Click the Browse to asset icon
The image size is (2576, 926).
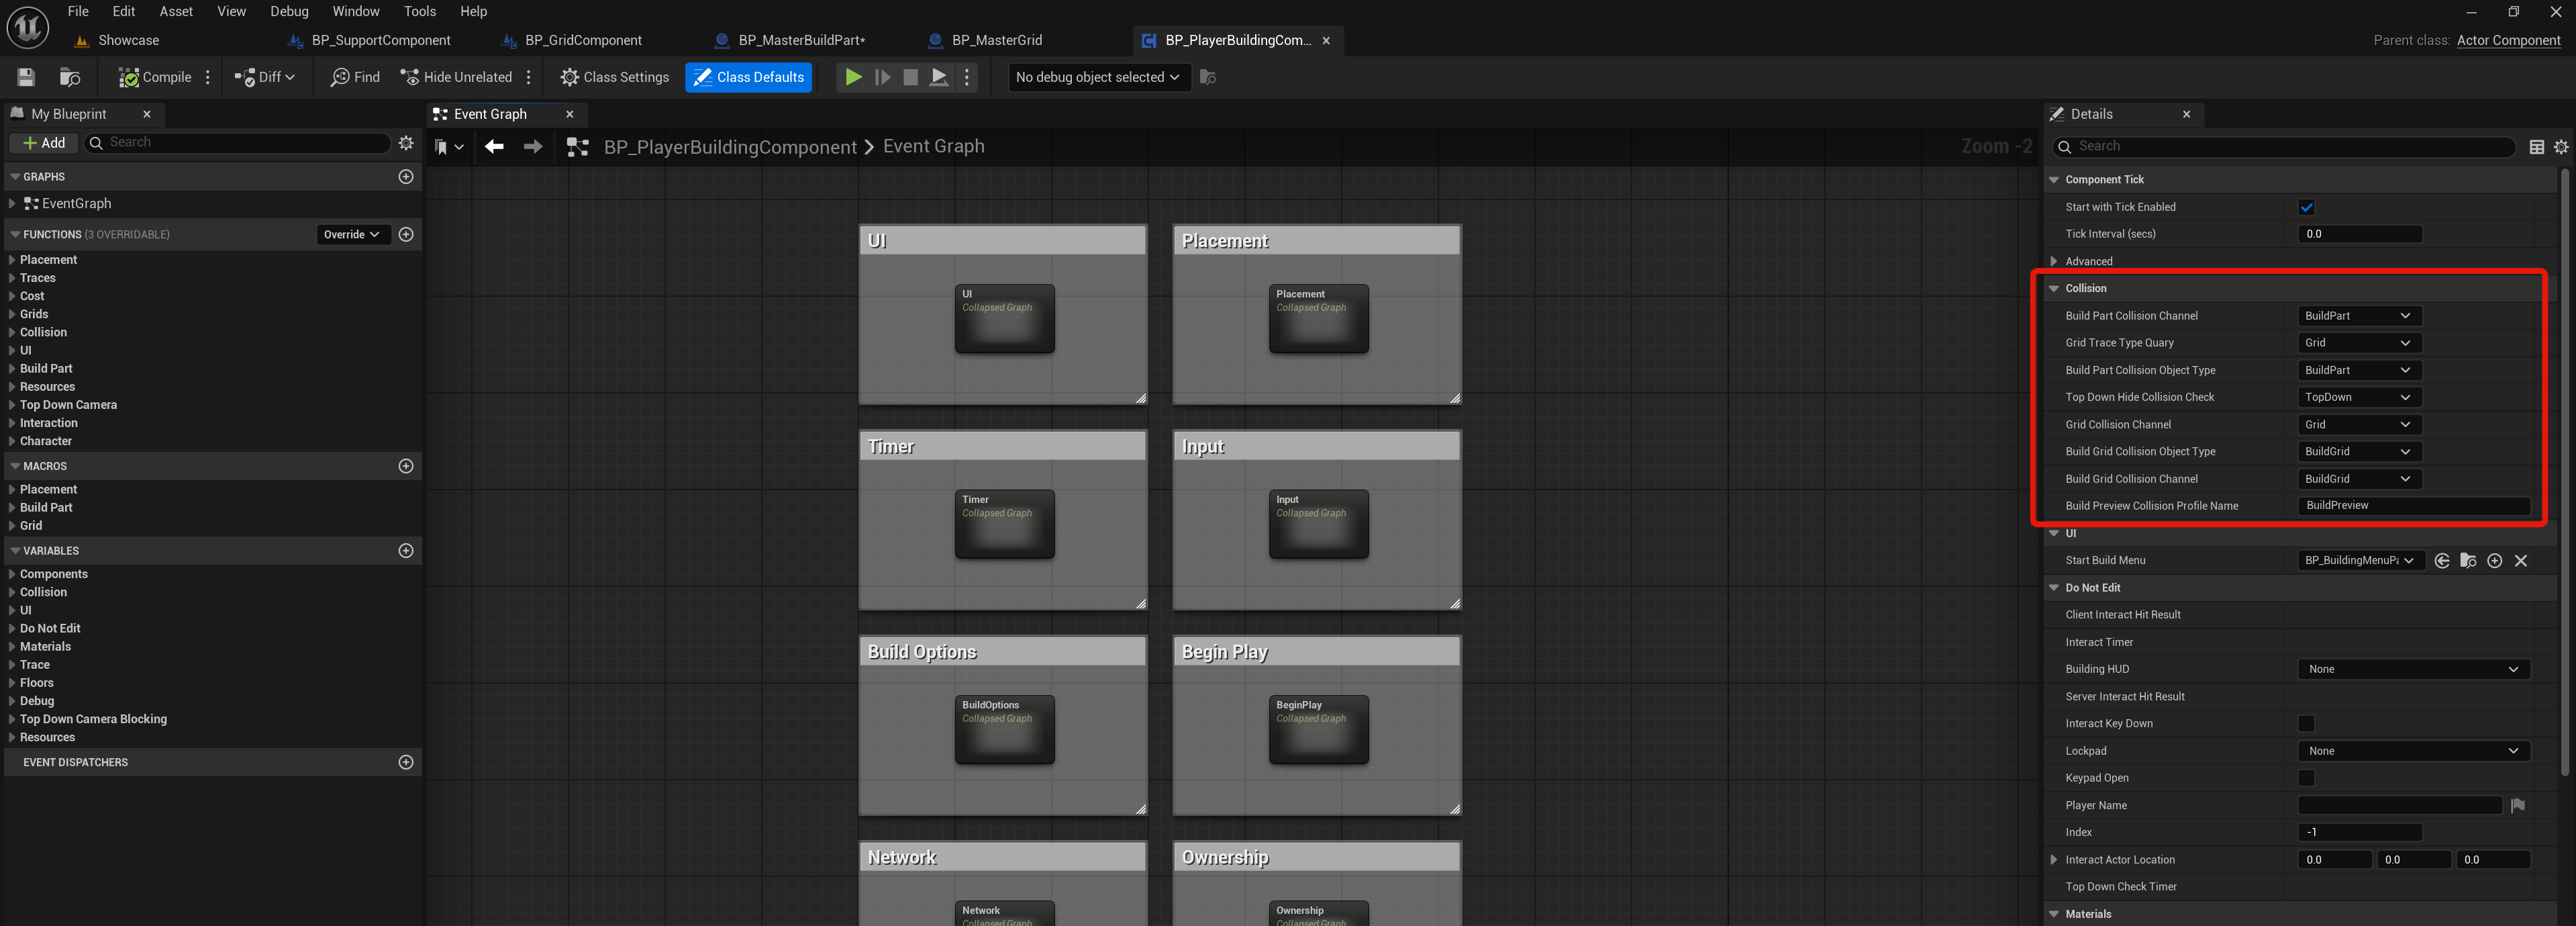[70, 77]
